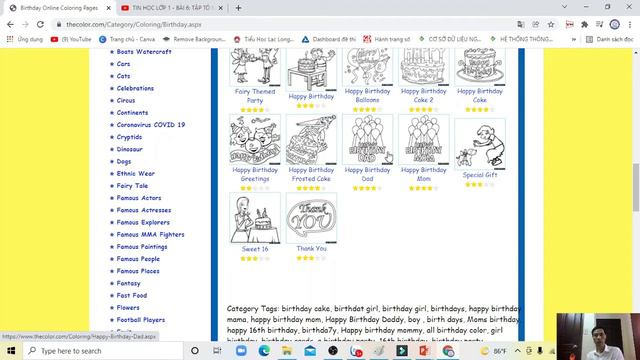640x360 pixels.
Task: Close the Birthday Online Coloring Pages tab
Action: tap(109, 8)
